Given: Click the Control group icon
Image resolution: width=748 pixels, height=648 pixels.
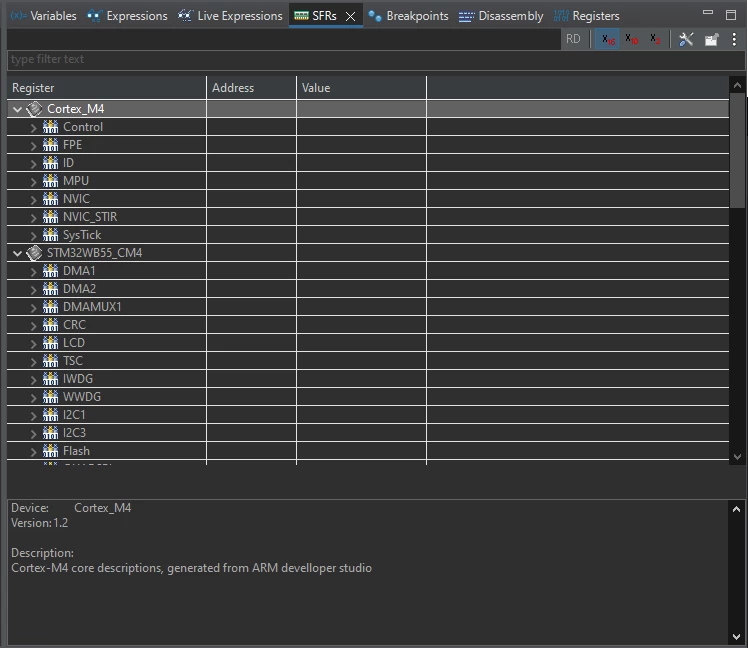Looking at the screenshot, I should point(51,126).
